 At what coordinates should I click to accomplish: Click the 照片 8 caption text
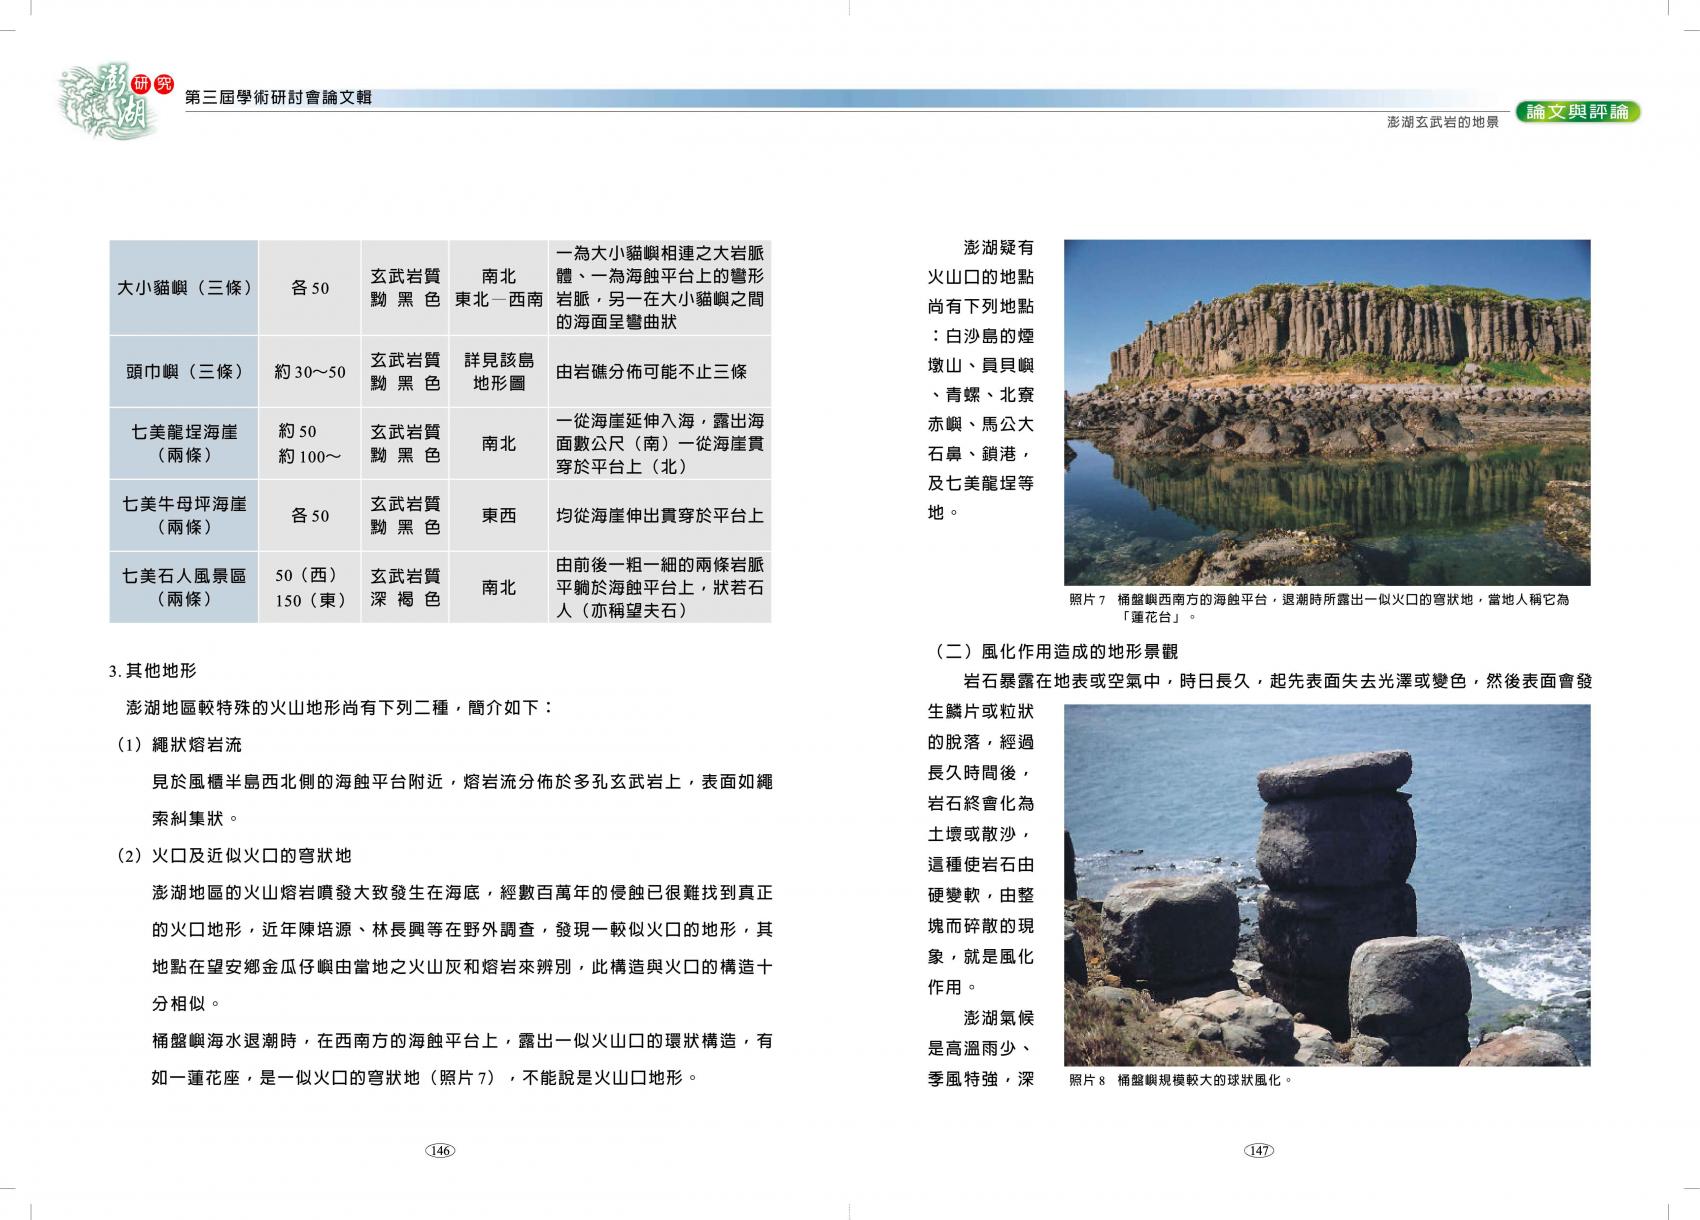(1180, 1080)
